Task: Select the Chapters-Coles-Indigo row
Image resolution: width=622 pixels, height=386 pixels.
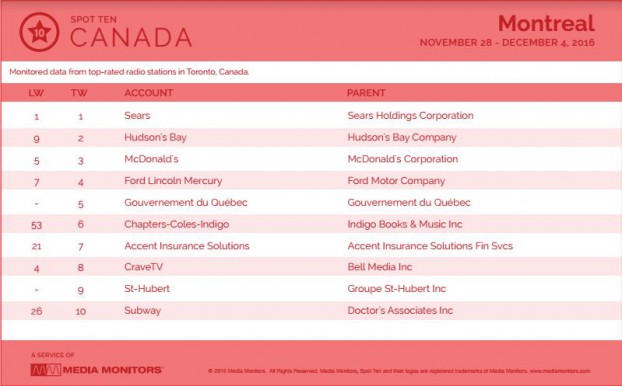Action: click(311, 224)
